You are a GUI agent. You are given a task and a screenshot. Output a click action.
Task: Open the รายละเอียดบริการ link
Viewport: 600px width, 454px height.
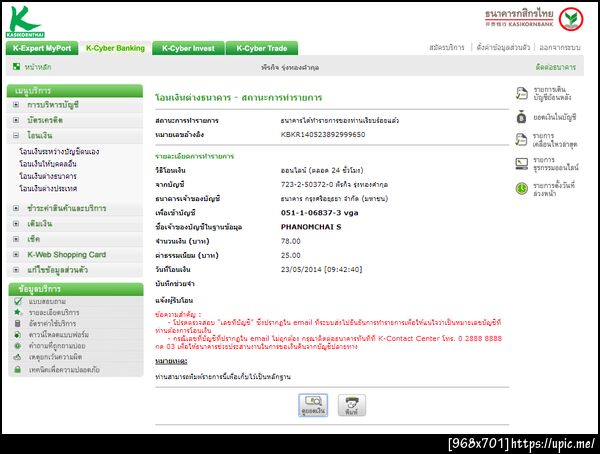coord(54,312)
